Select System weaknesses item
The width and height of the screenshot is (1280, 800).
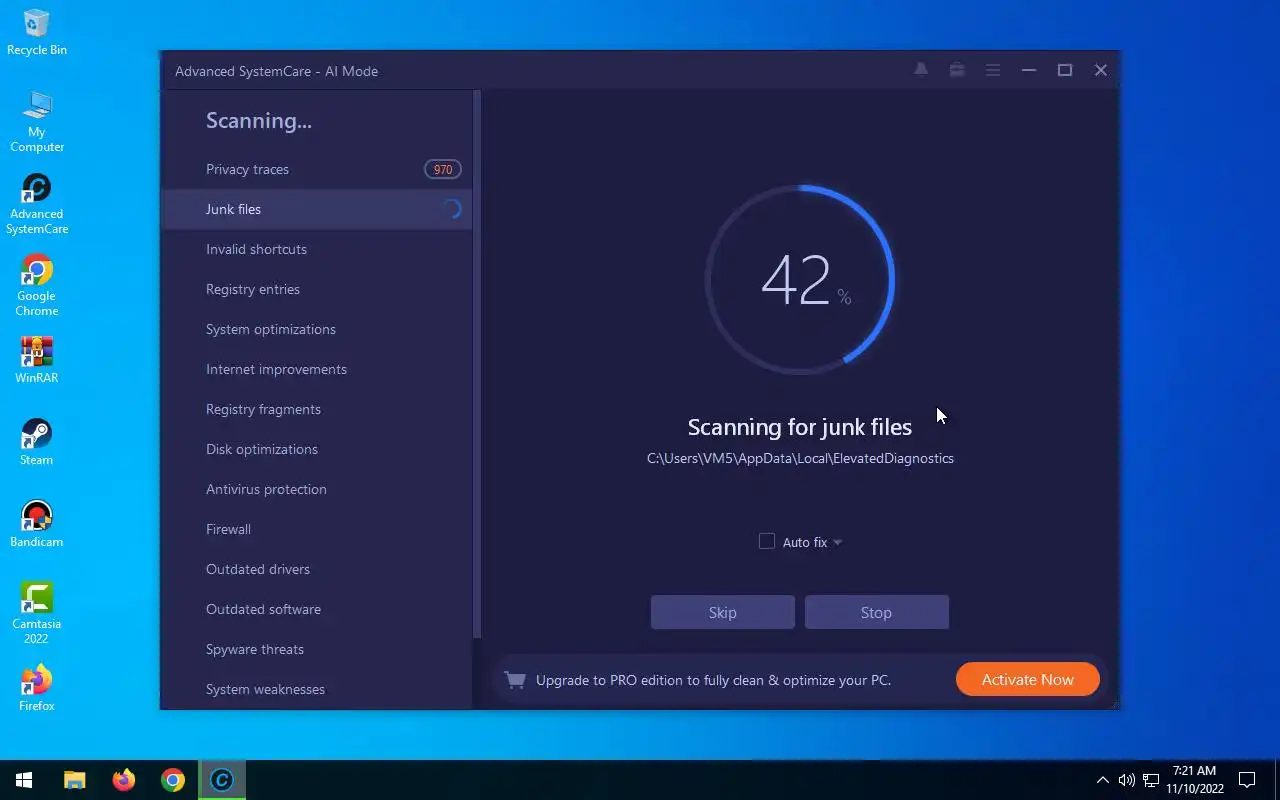point(317,689)
